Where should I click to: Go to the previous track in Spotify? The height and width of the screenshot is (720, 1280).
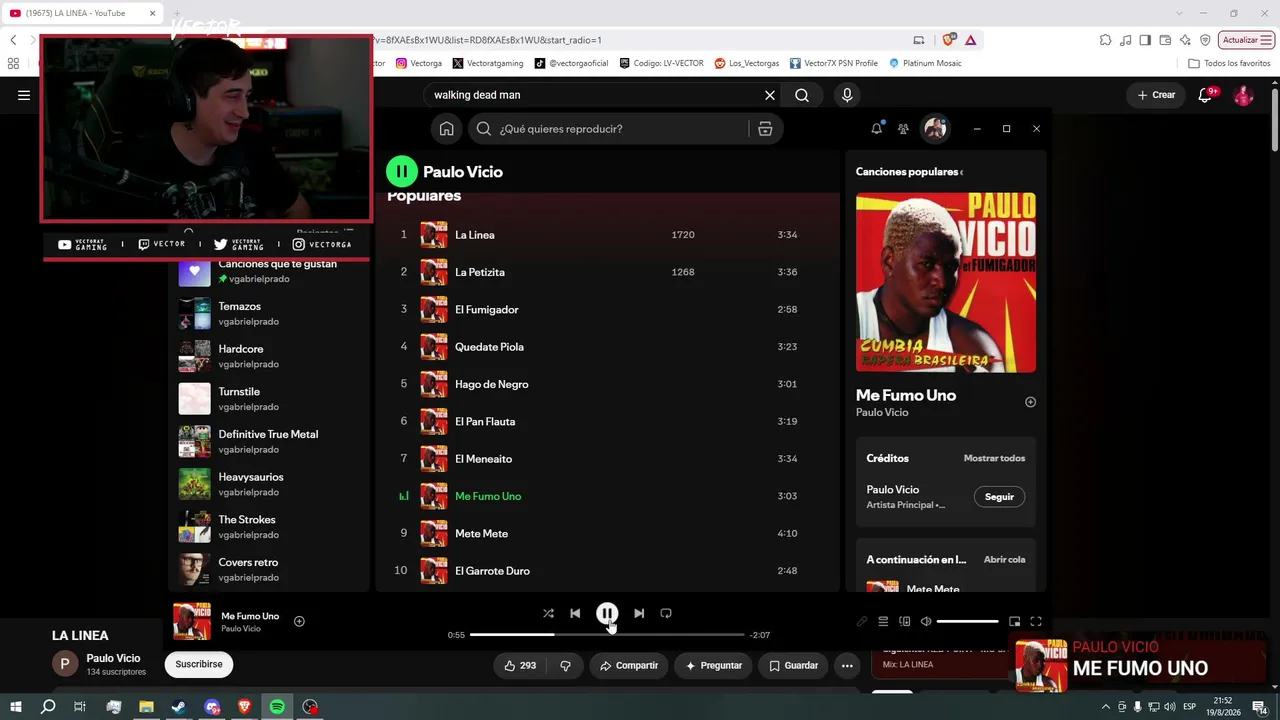[x=575, y=613]
